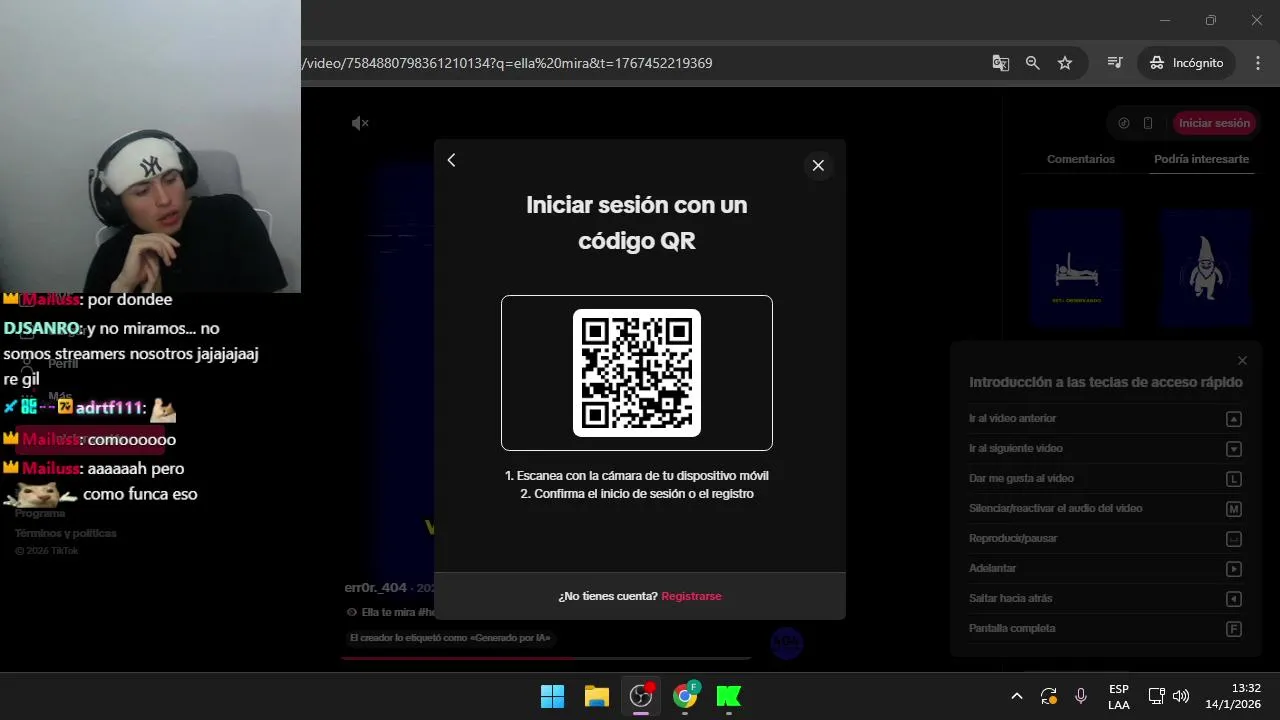The height and width of the screenshot is (720, 1280).
Task: Switch to Podría interesarte tab
Action: [x=1201, y=159]
